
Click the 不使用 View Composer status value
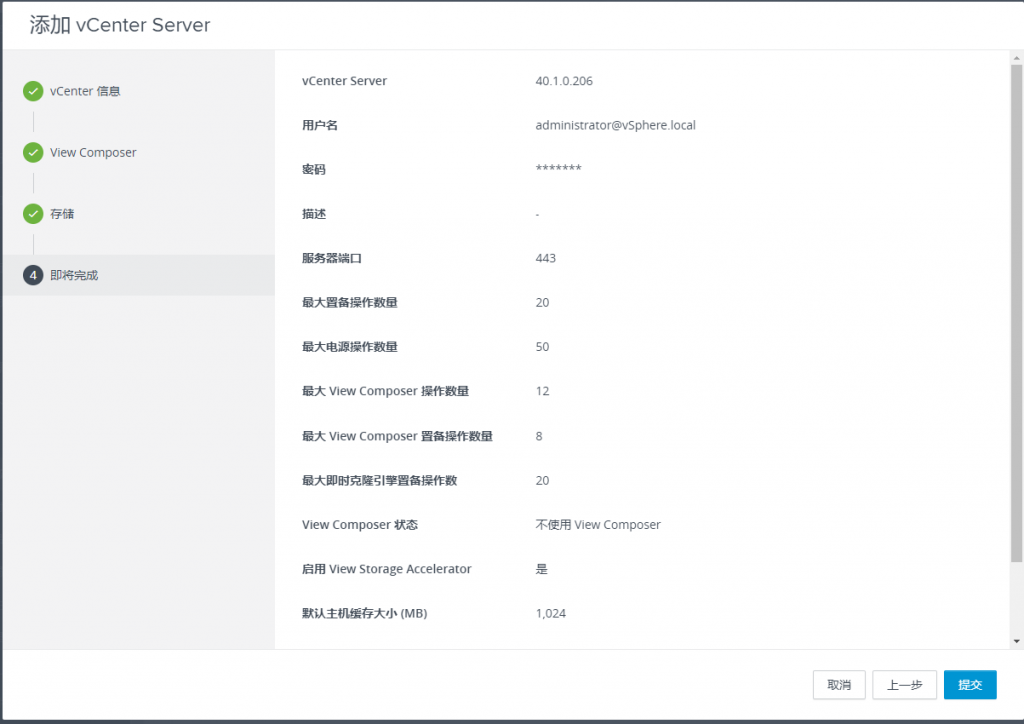pos(598,524)
